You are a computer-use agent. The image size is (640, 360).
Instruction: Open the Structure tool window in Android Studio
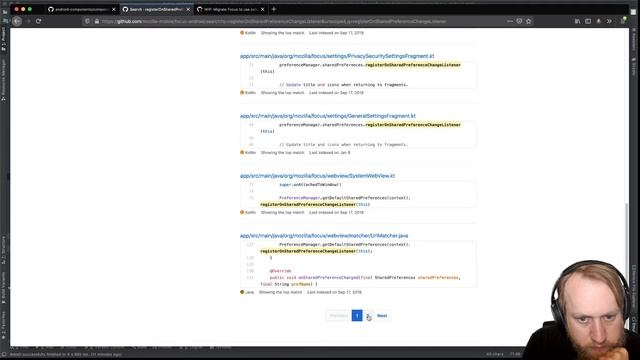point(4,249)
